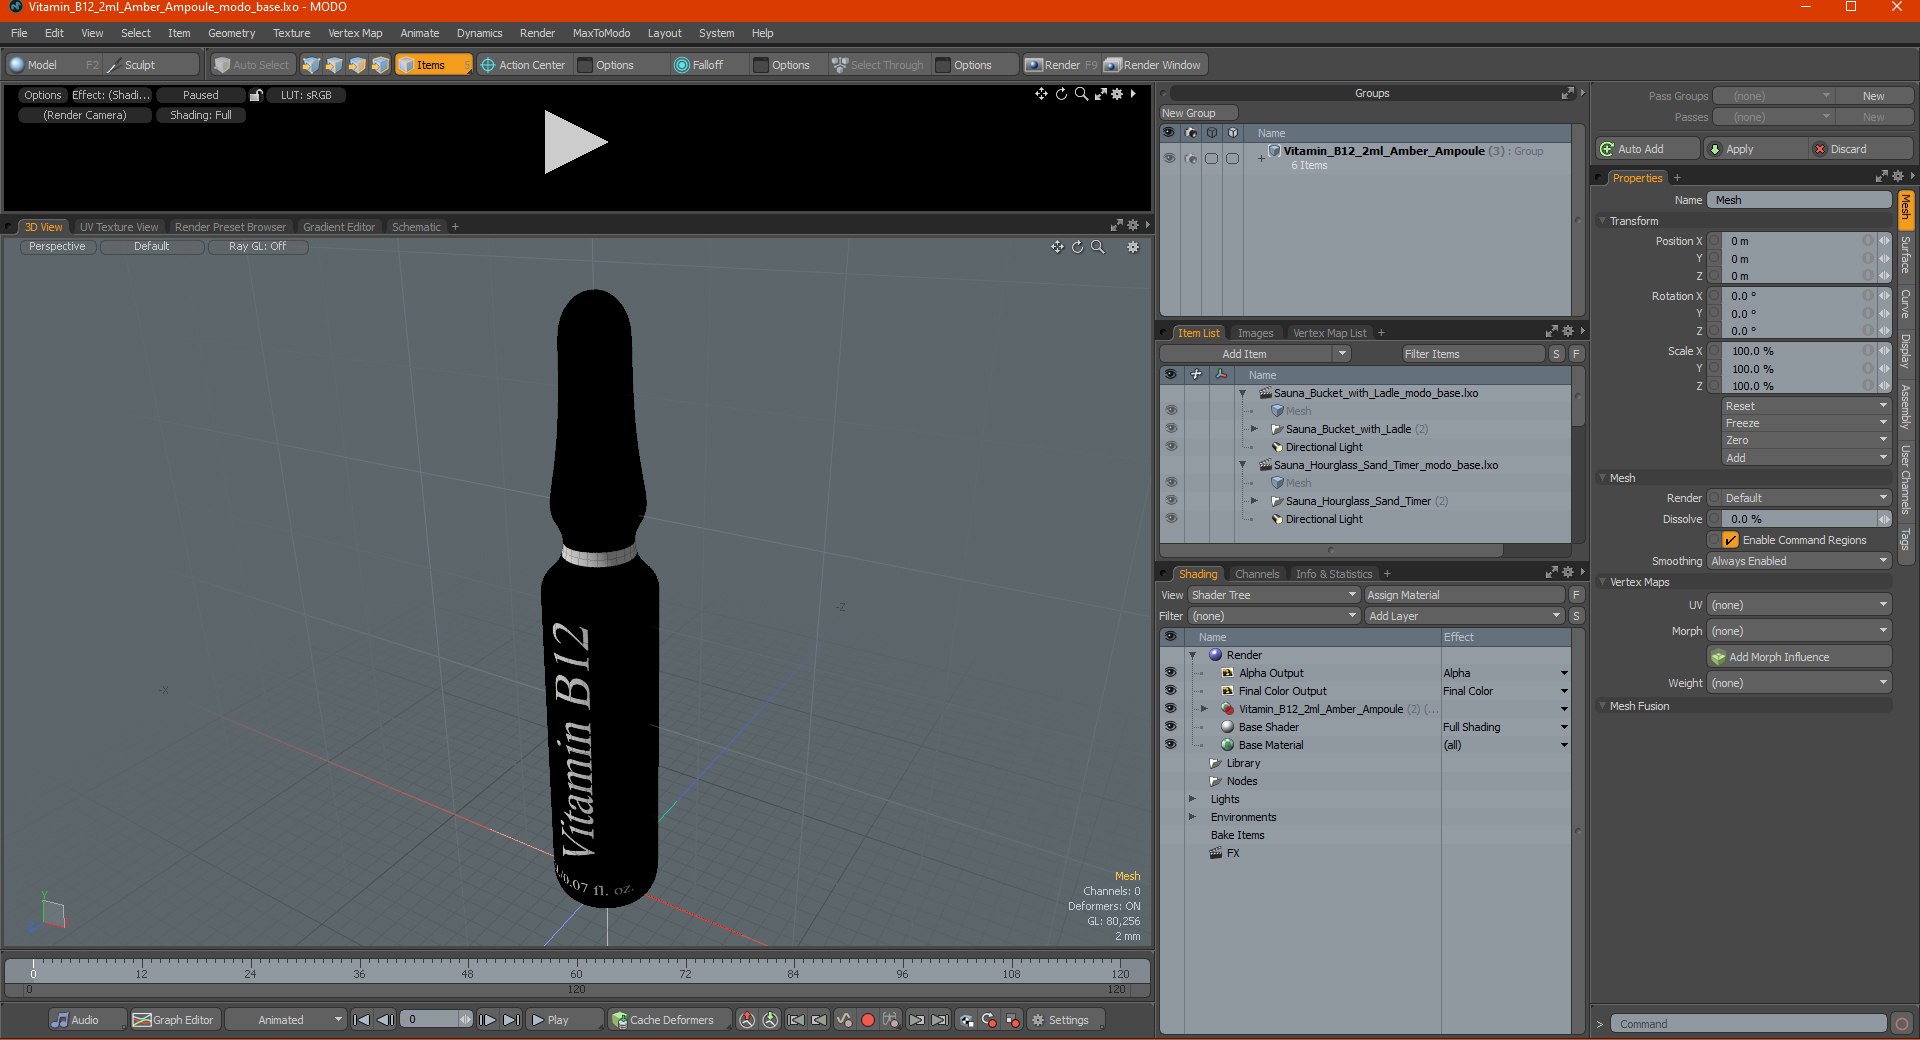Go to first frame in transport
The image size is (1920, 1040).
362,1020
